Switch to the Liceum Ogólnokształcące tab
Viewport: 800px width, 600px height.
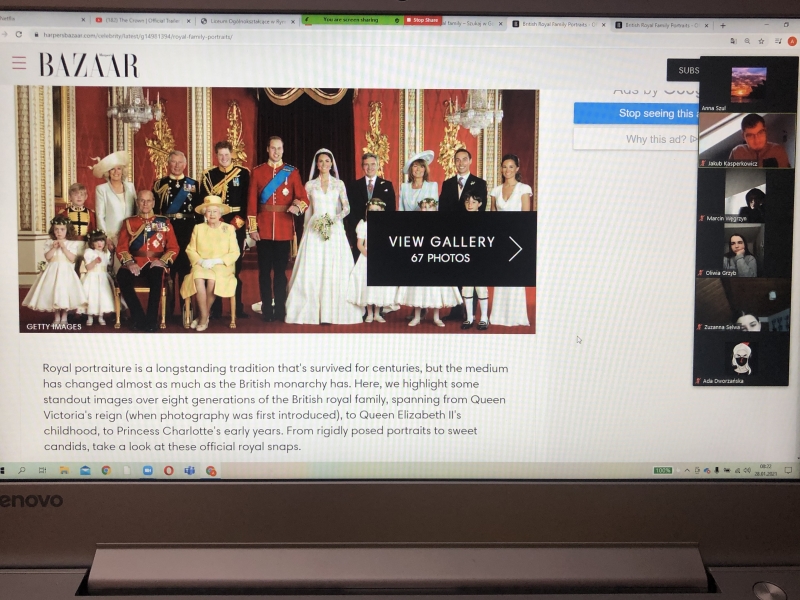(x=247, y=21)
